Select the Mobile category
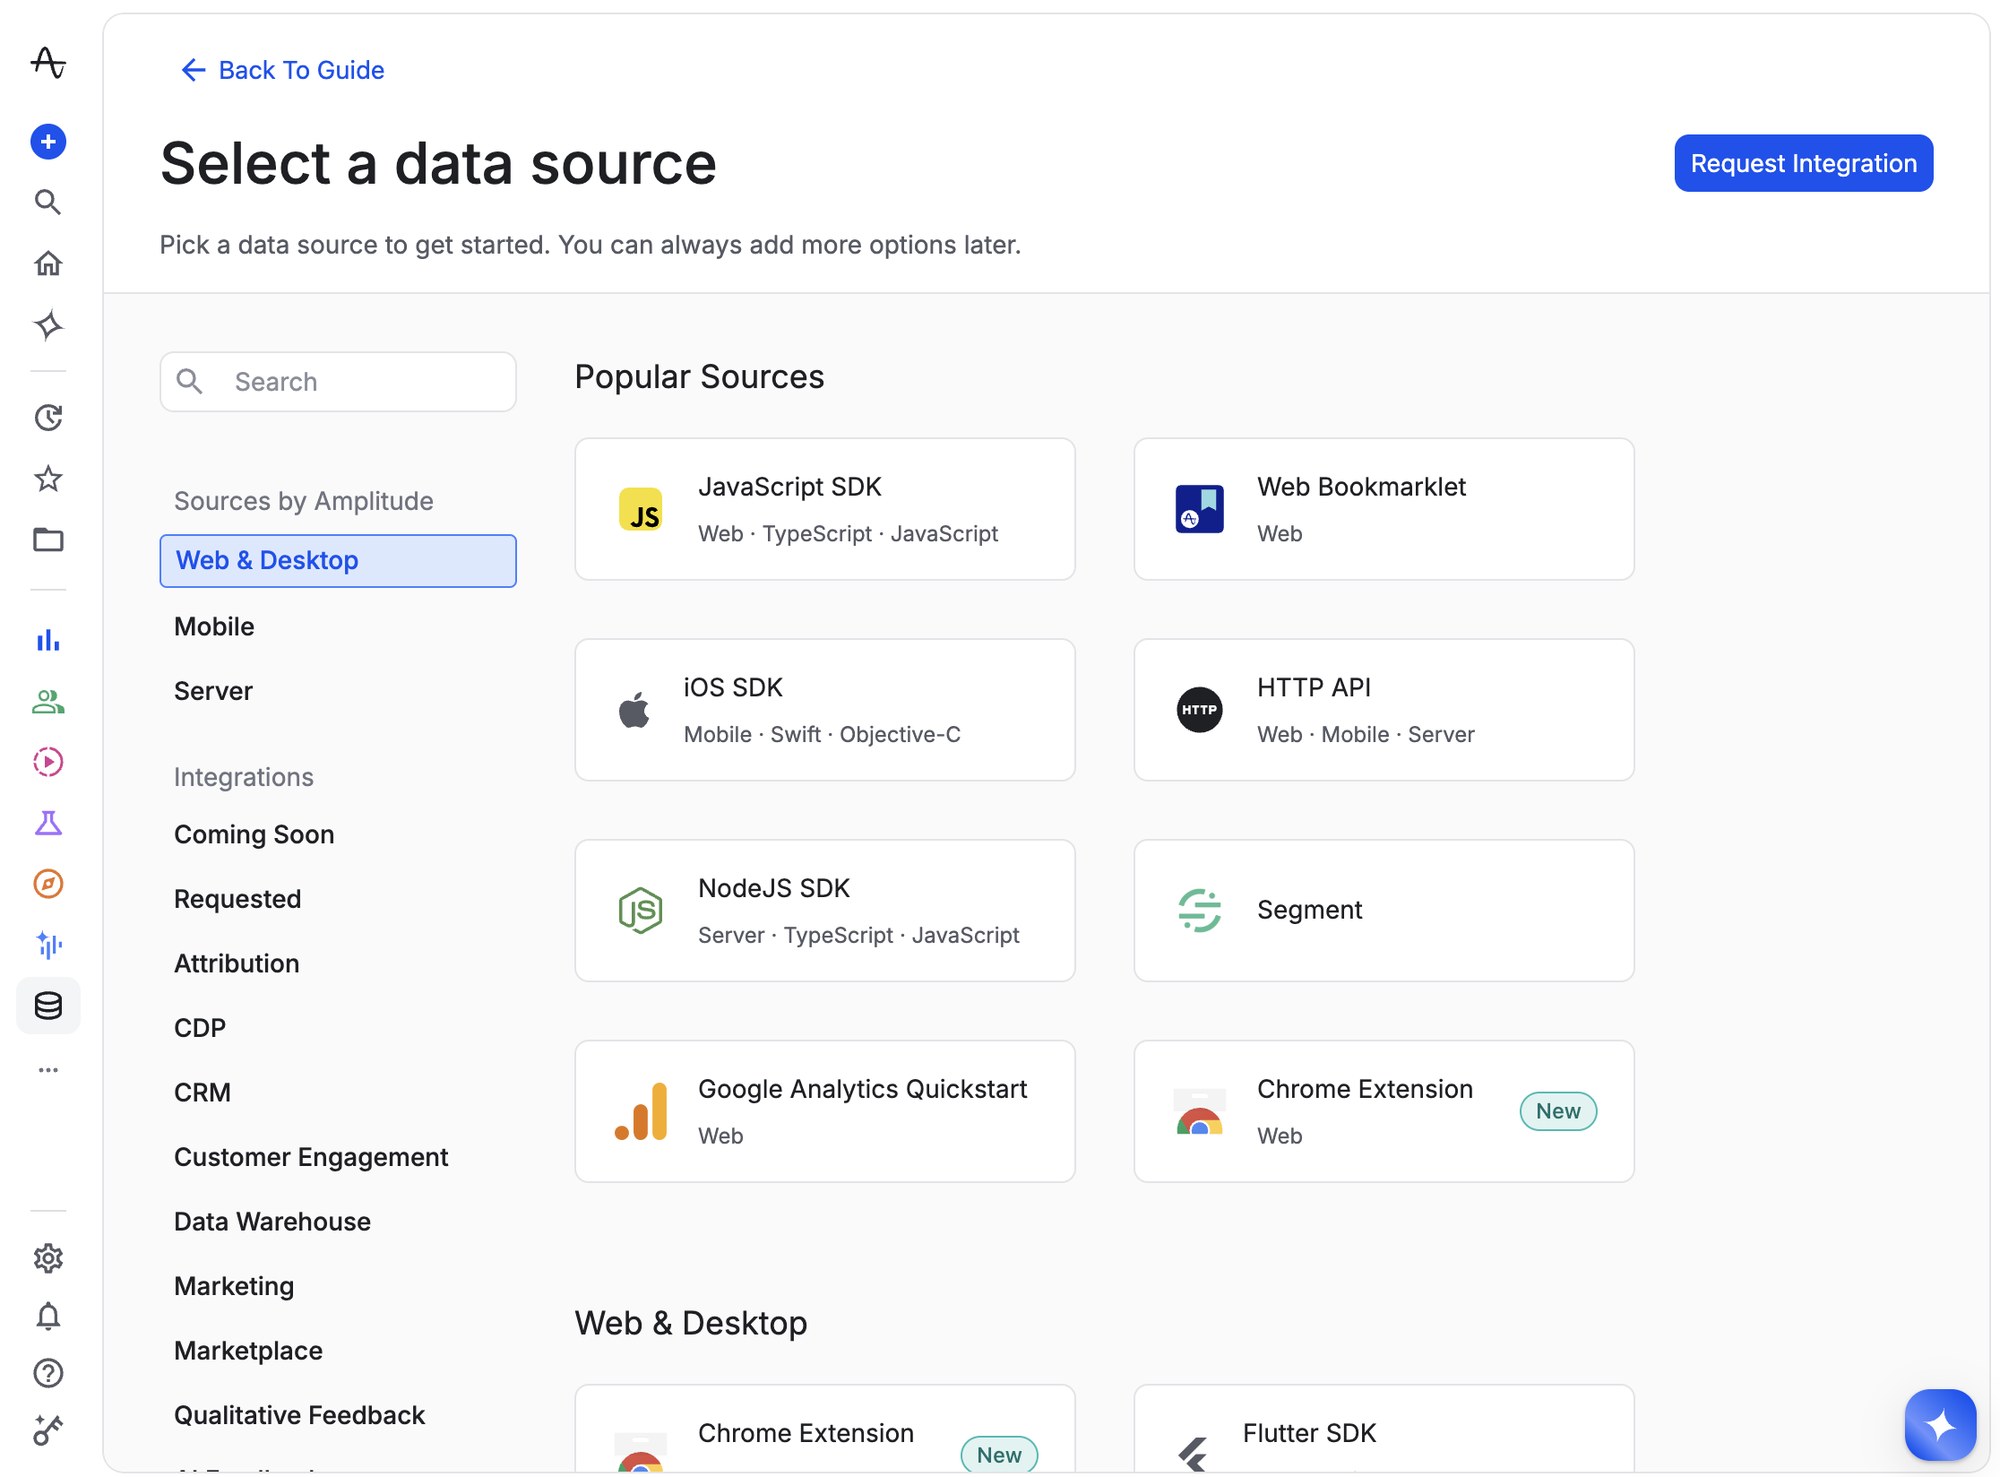Image resolution: width=2000 pixels, height=1477 pixels. [x=214, y=626]
